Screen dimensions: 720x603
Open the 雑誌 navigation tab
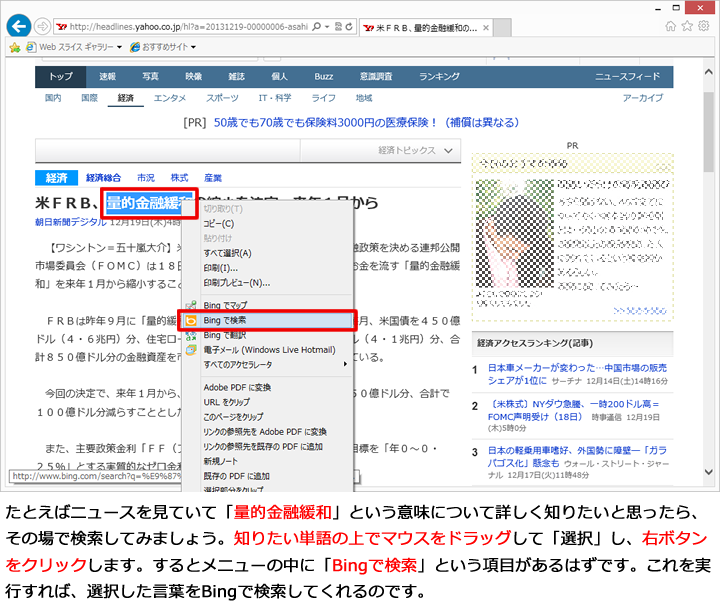pos(236,77)
